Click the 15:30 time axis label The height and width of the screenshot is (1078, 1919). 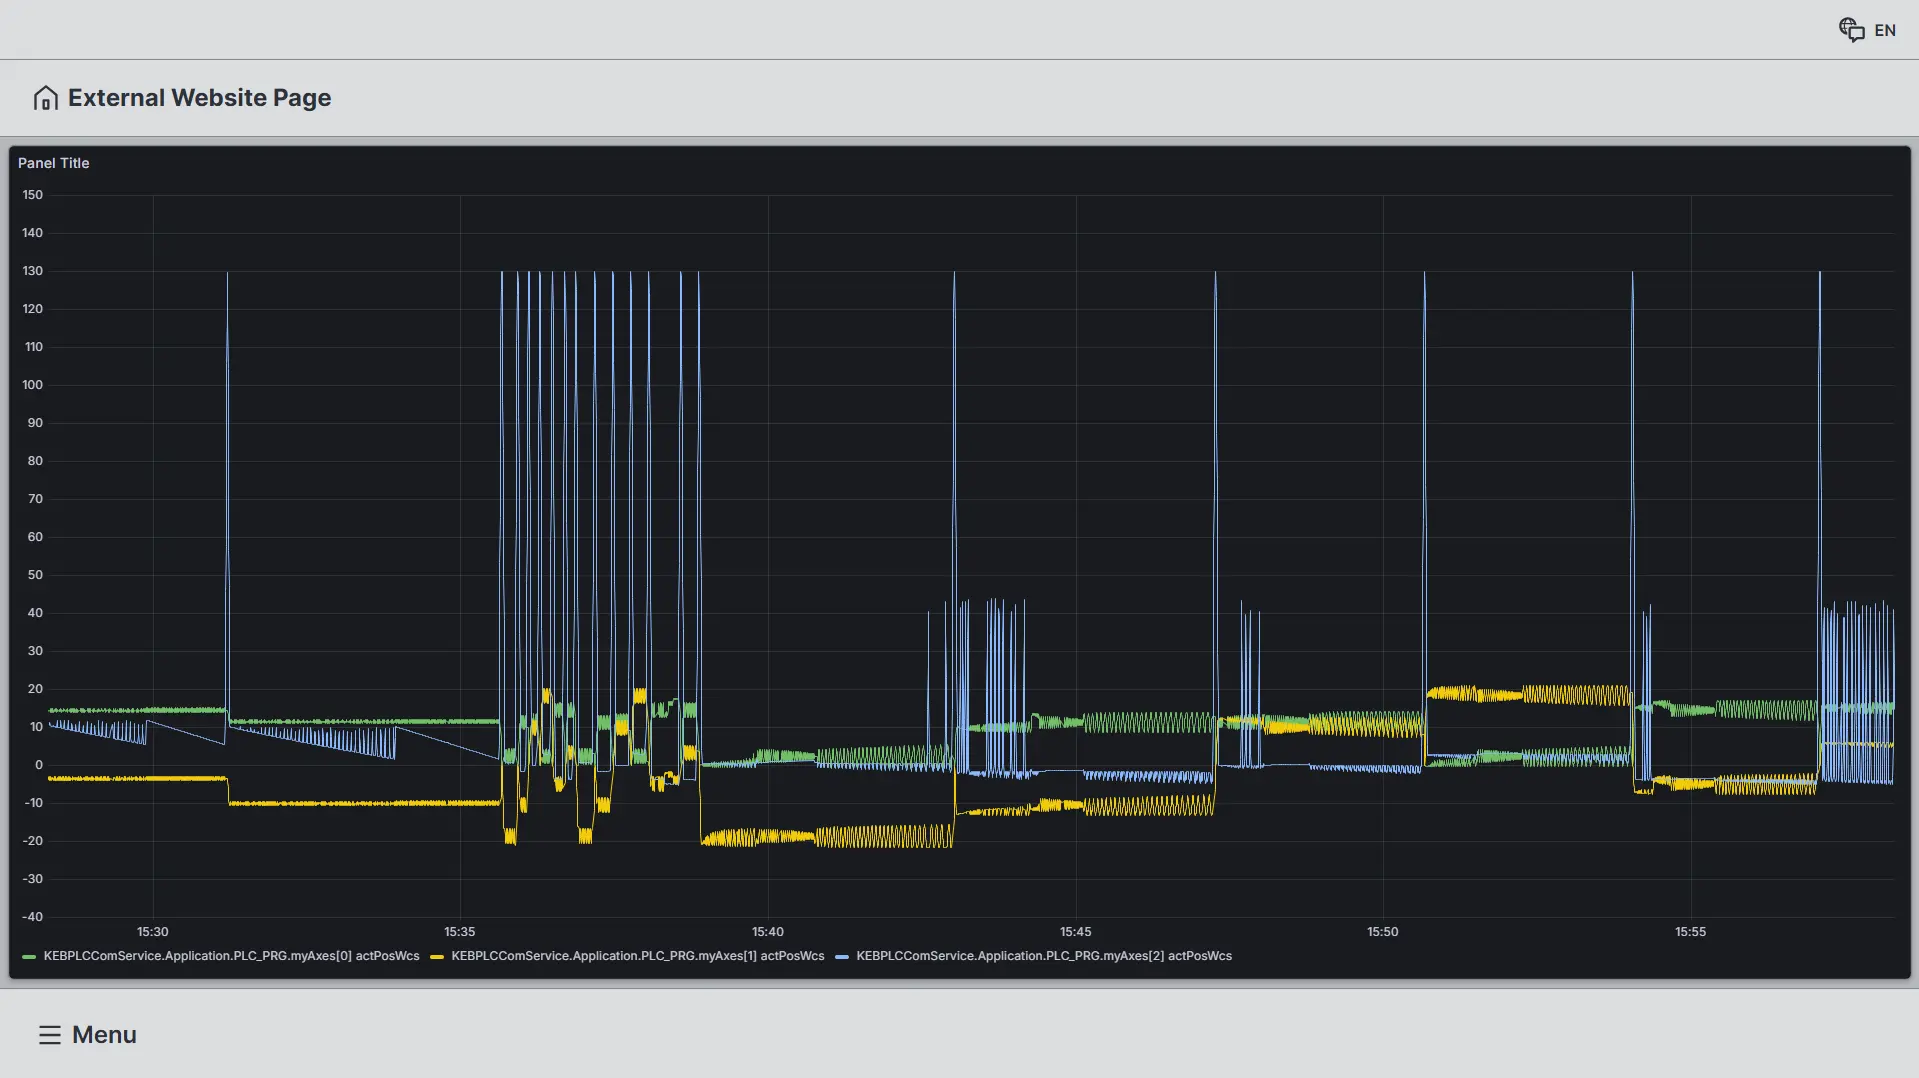click(153, 932)
